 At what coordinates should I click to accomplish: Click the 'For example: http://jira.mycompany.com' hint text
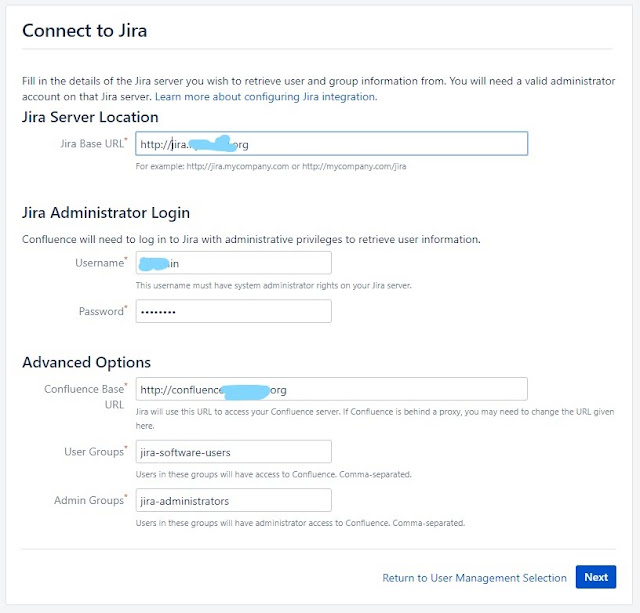tap(271, 167)
